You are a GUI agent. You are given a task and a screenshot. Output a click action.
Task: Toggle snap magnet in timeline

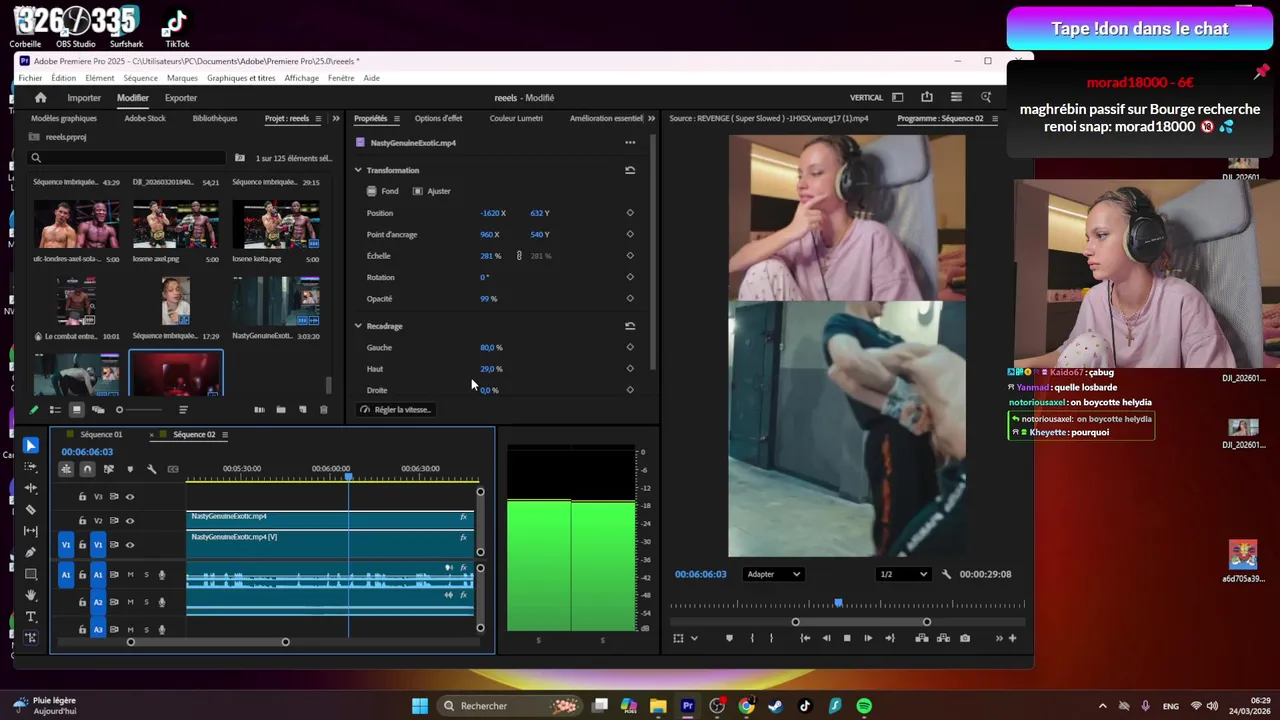point(87,469)
